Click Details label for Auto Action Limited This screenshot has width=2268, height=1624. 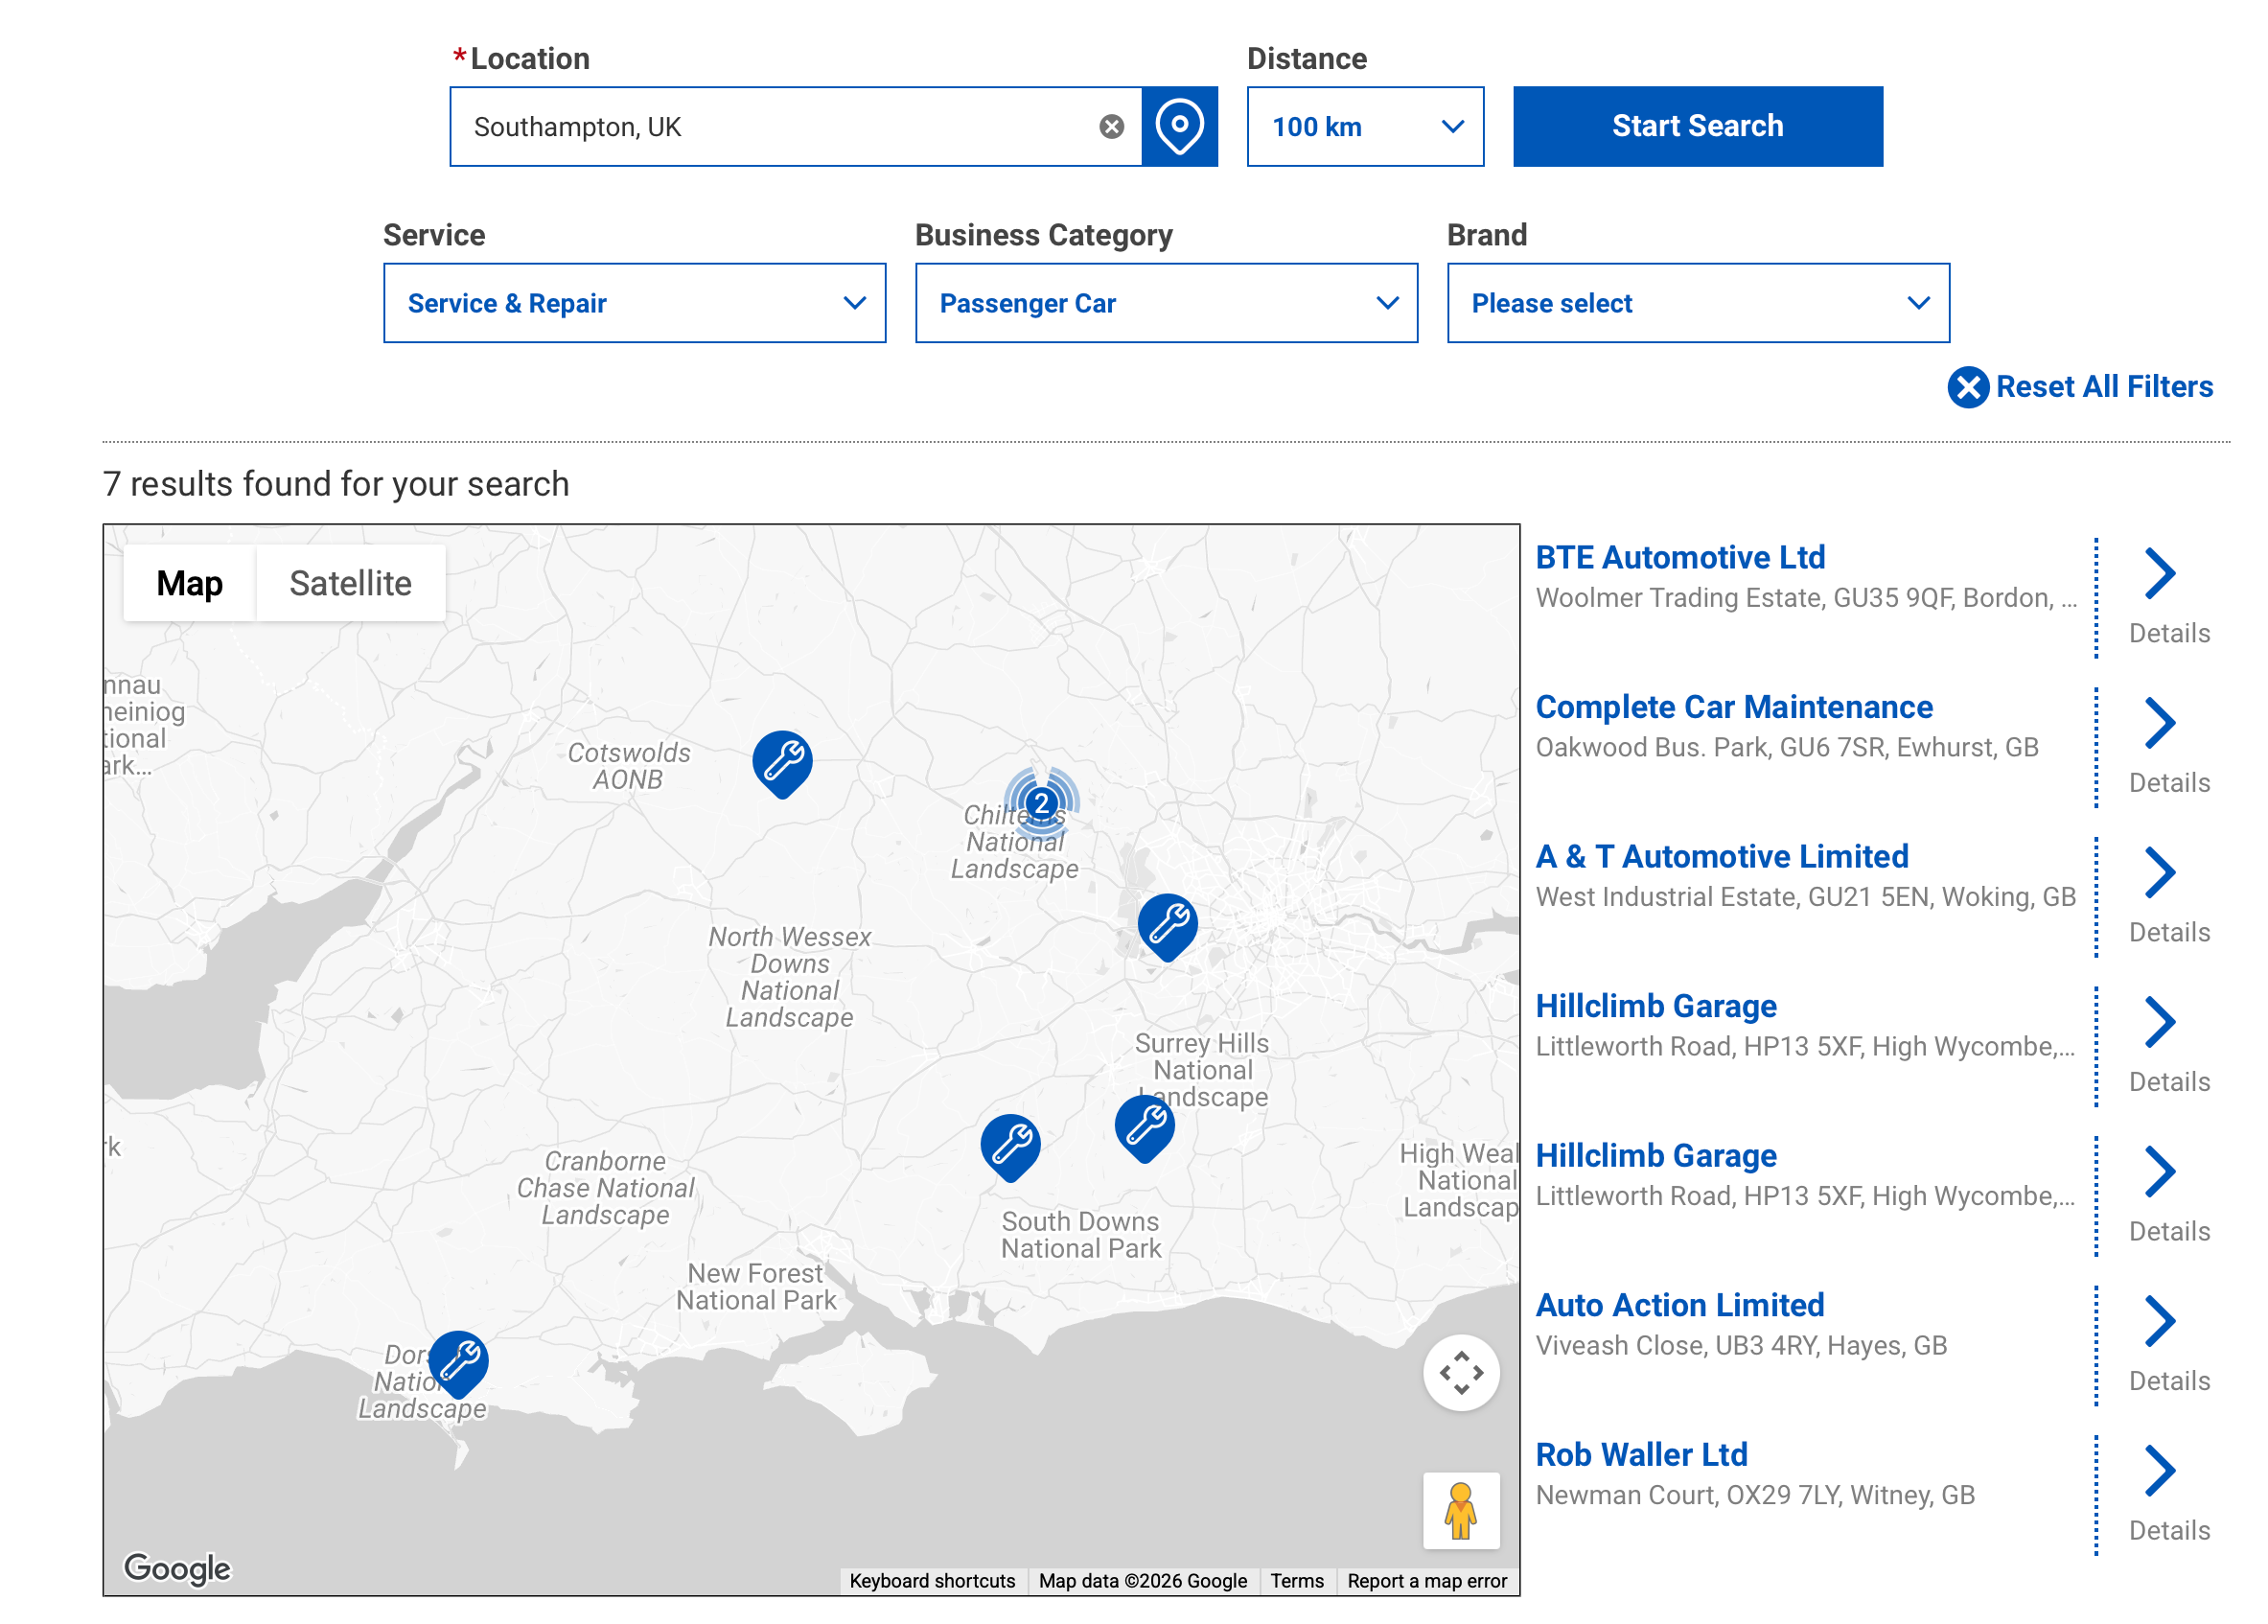click(x=2169, y=1382)
